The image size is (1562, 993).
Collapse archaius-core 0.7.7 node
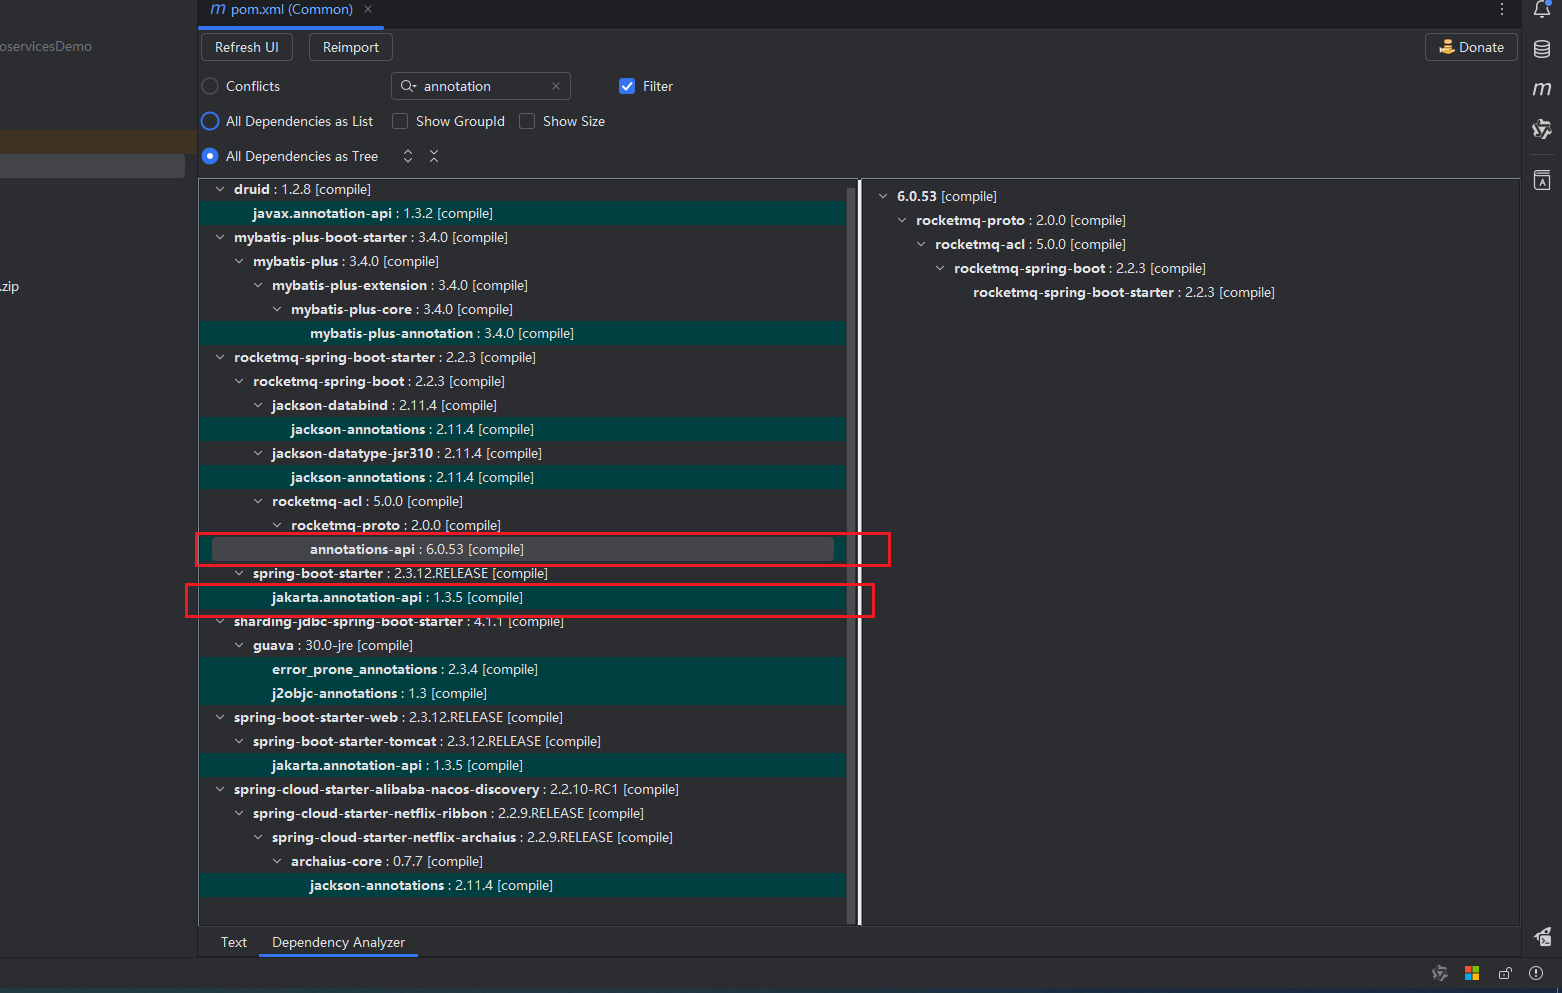pyautogui.click(x=277, y=861)
